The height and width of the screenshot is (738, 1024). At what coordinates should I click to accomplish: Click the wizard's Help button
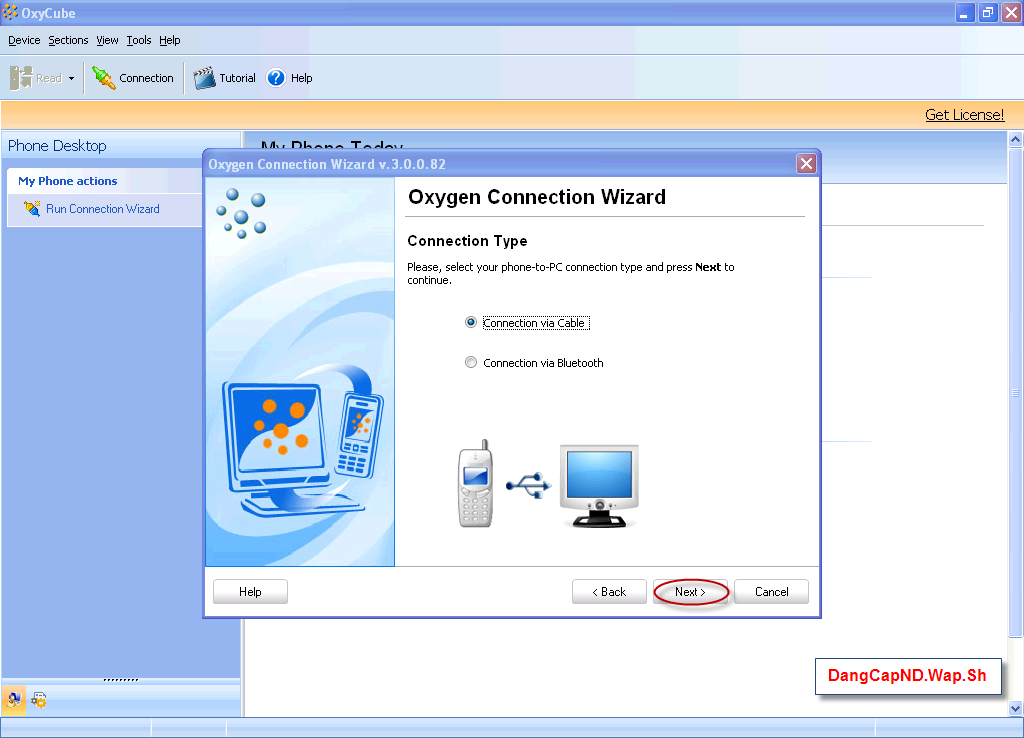point(250,592)
